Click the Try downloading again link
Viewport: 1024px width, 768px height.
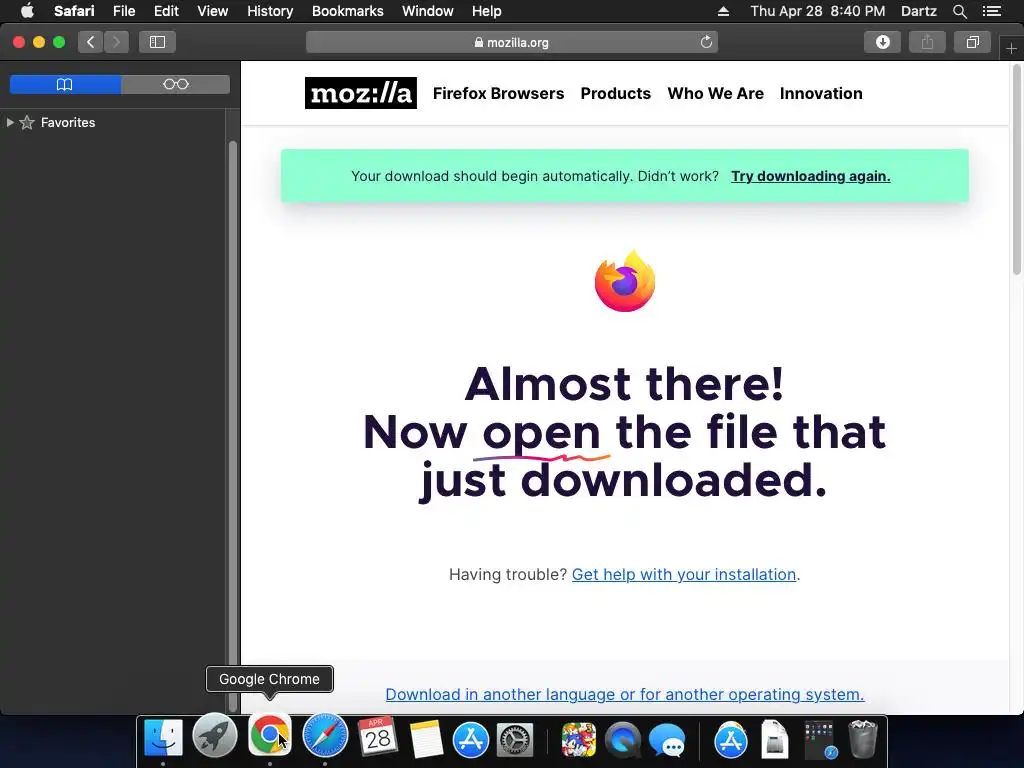tap(810, 176)
